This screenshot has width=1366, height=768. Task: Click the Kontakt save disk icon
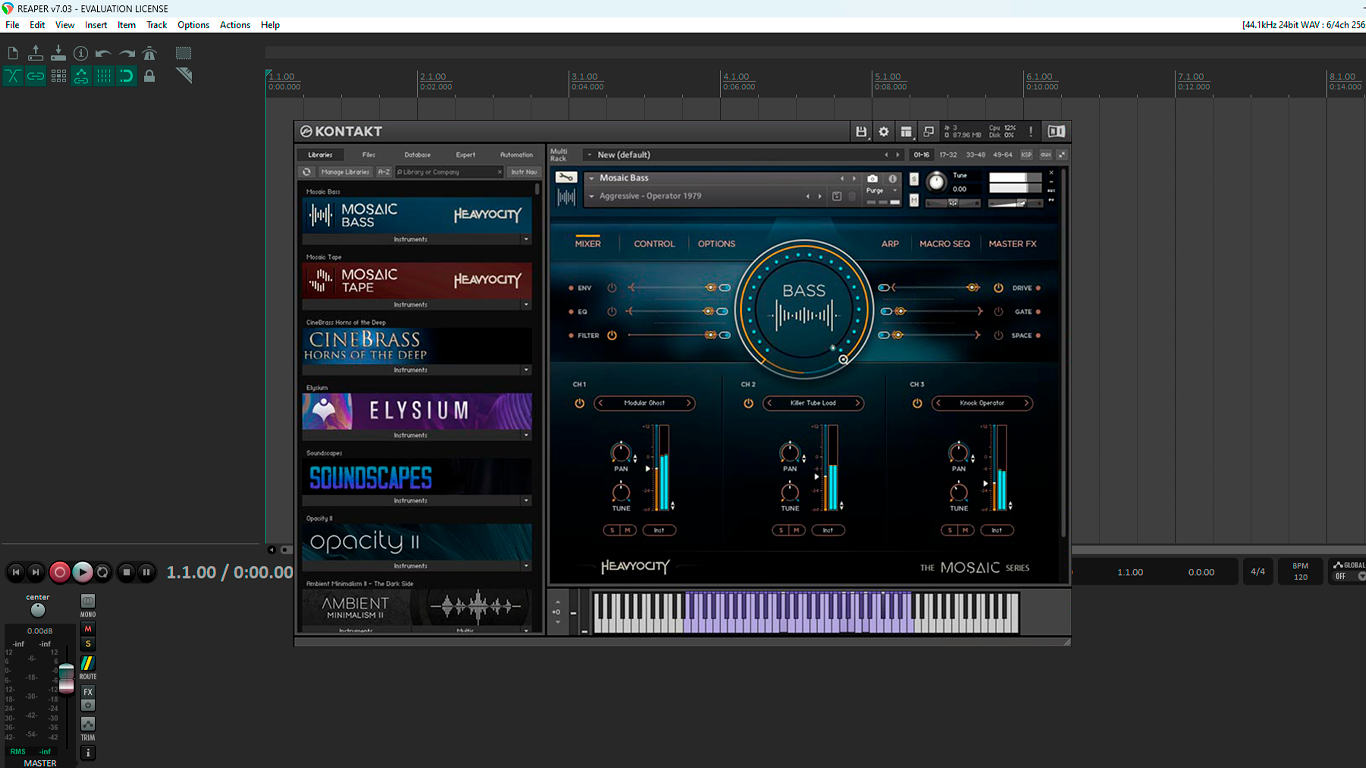tap(861, 131)
